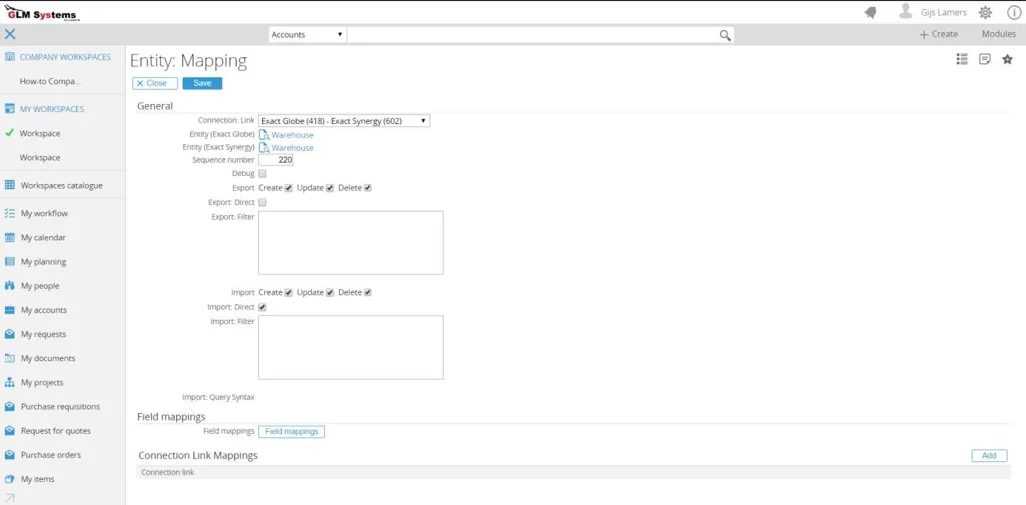Go to Purchase orders in sidebar
Screen dimensions: 1026x505
50,455
